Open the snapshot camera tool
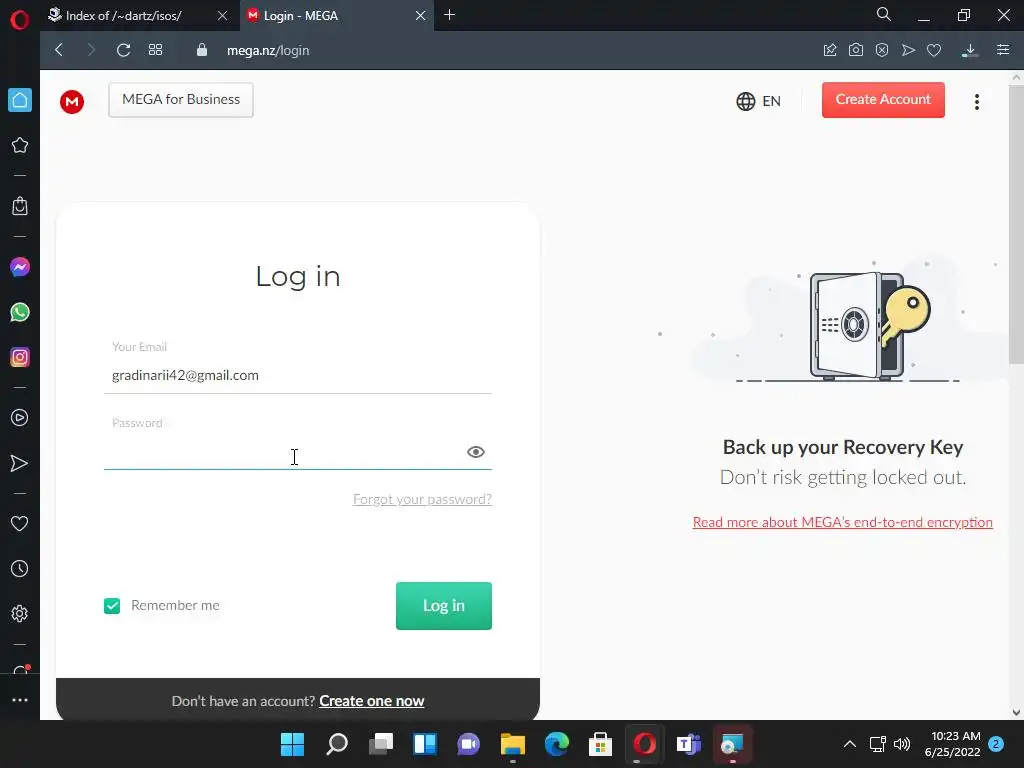This screenshot has width=1024, height=768. (x=856, y=50)
